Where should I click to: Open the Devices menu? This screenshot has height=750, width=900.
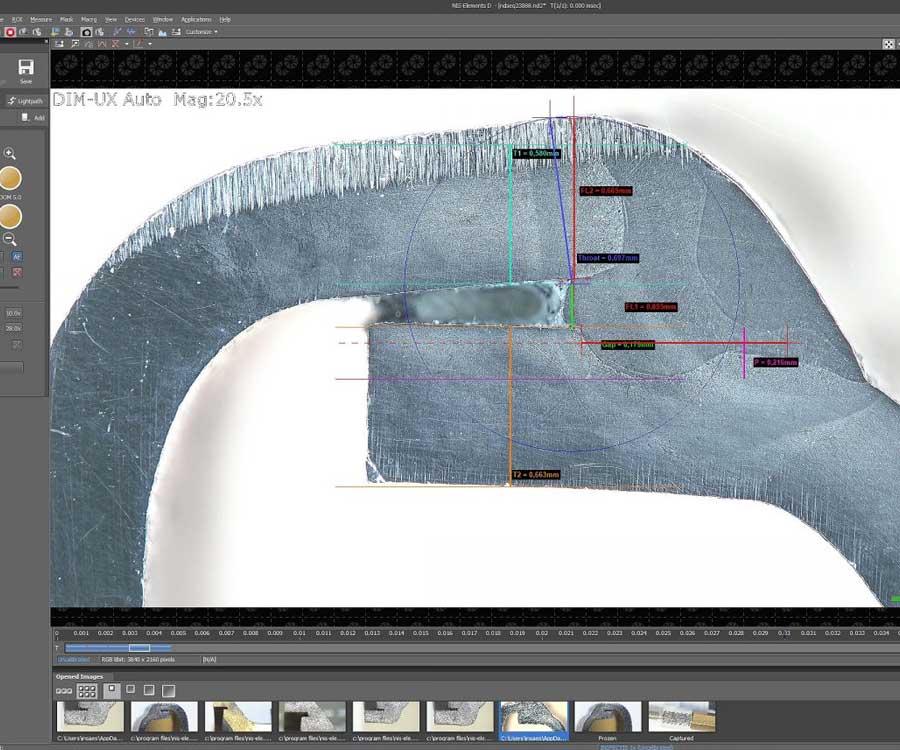click(135, 20)
